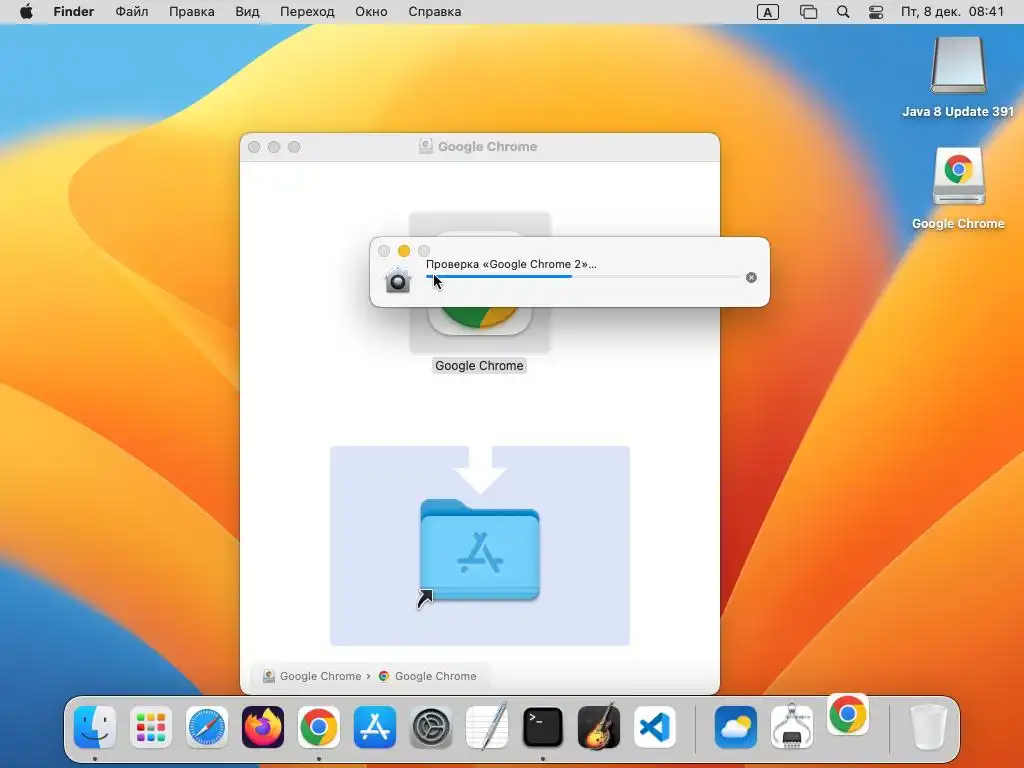This screenshot has height=768, width=1024.
Task: Click the Google Chrome label under app icon
Action: [x=479, y=366]
